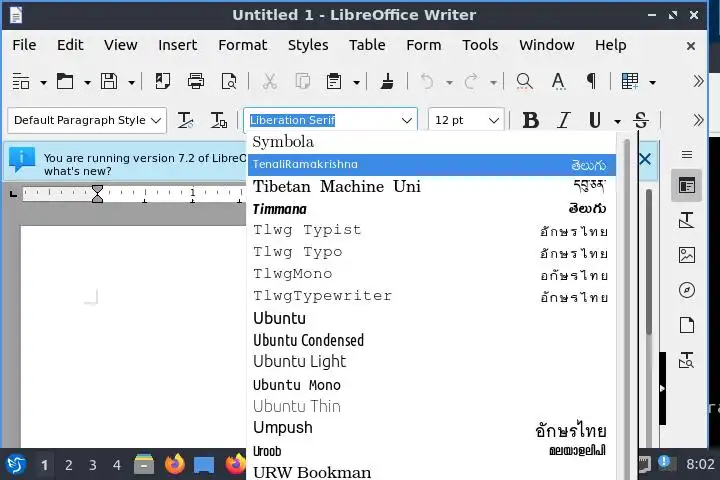Open the Edit menu
The width and height of the screenshot is (720, 480).
click(x=70, y=45)
